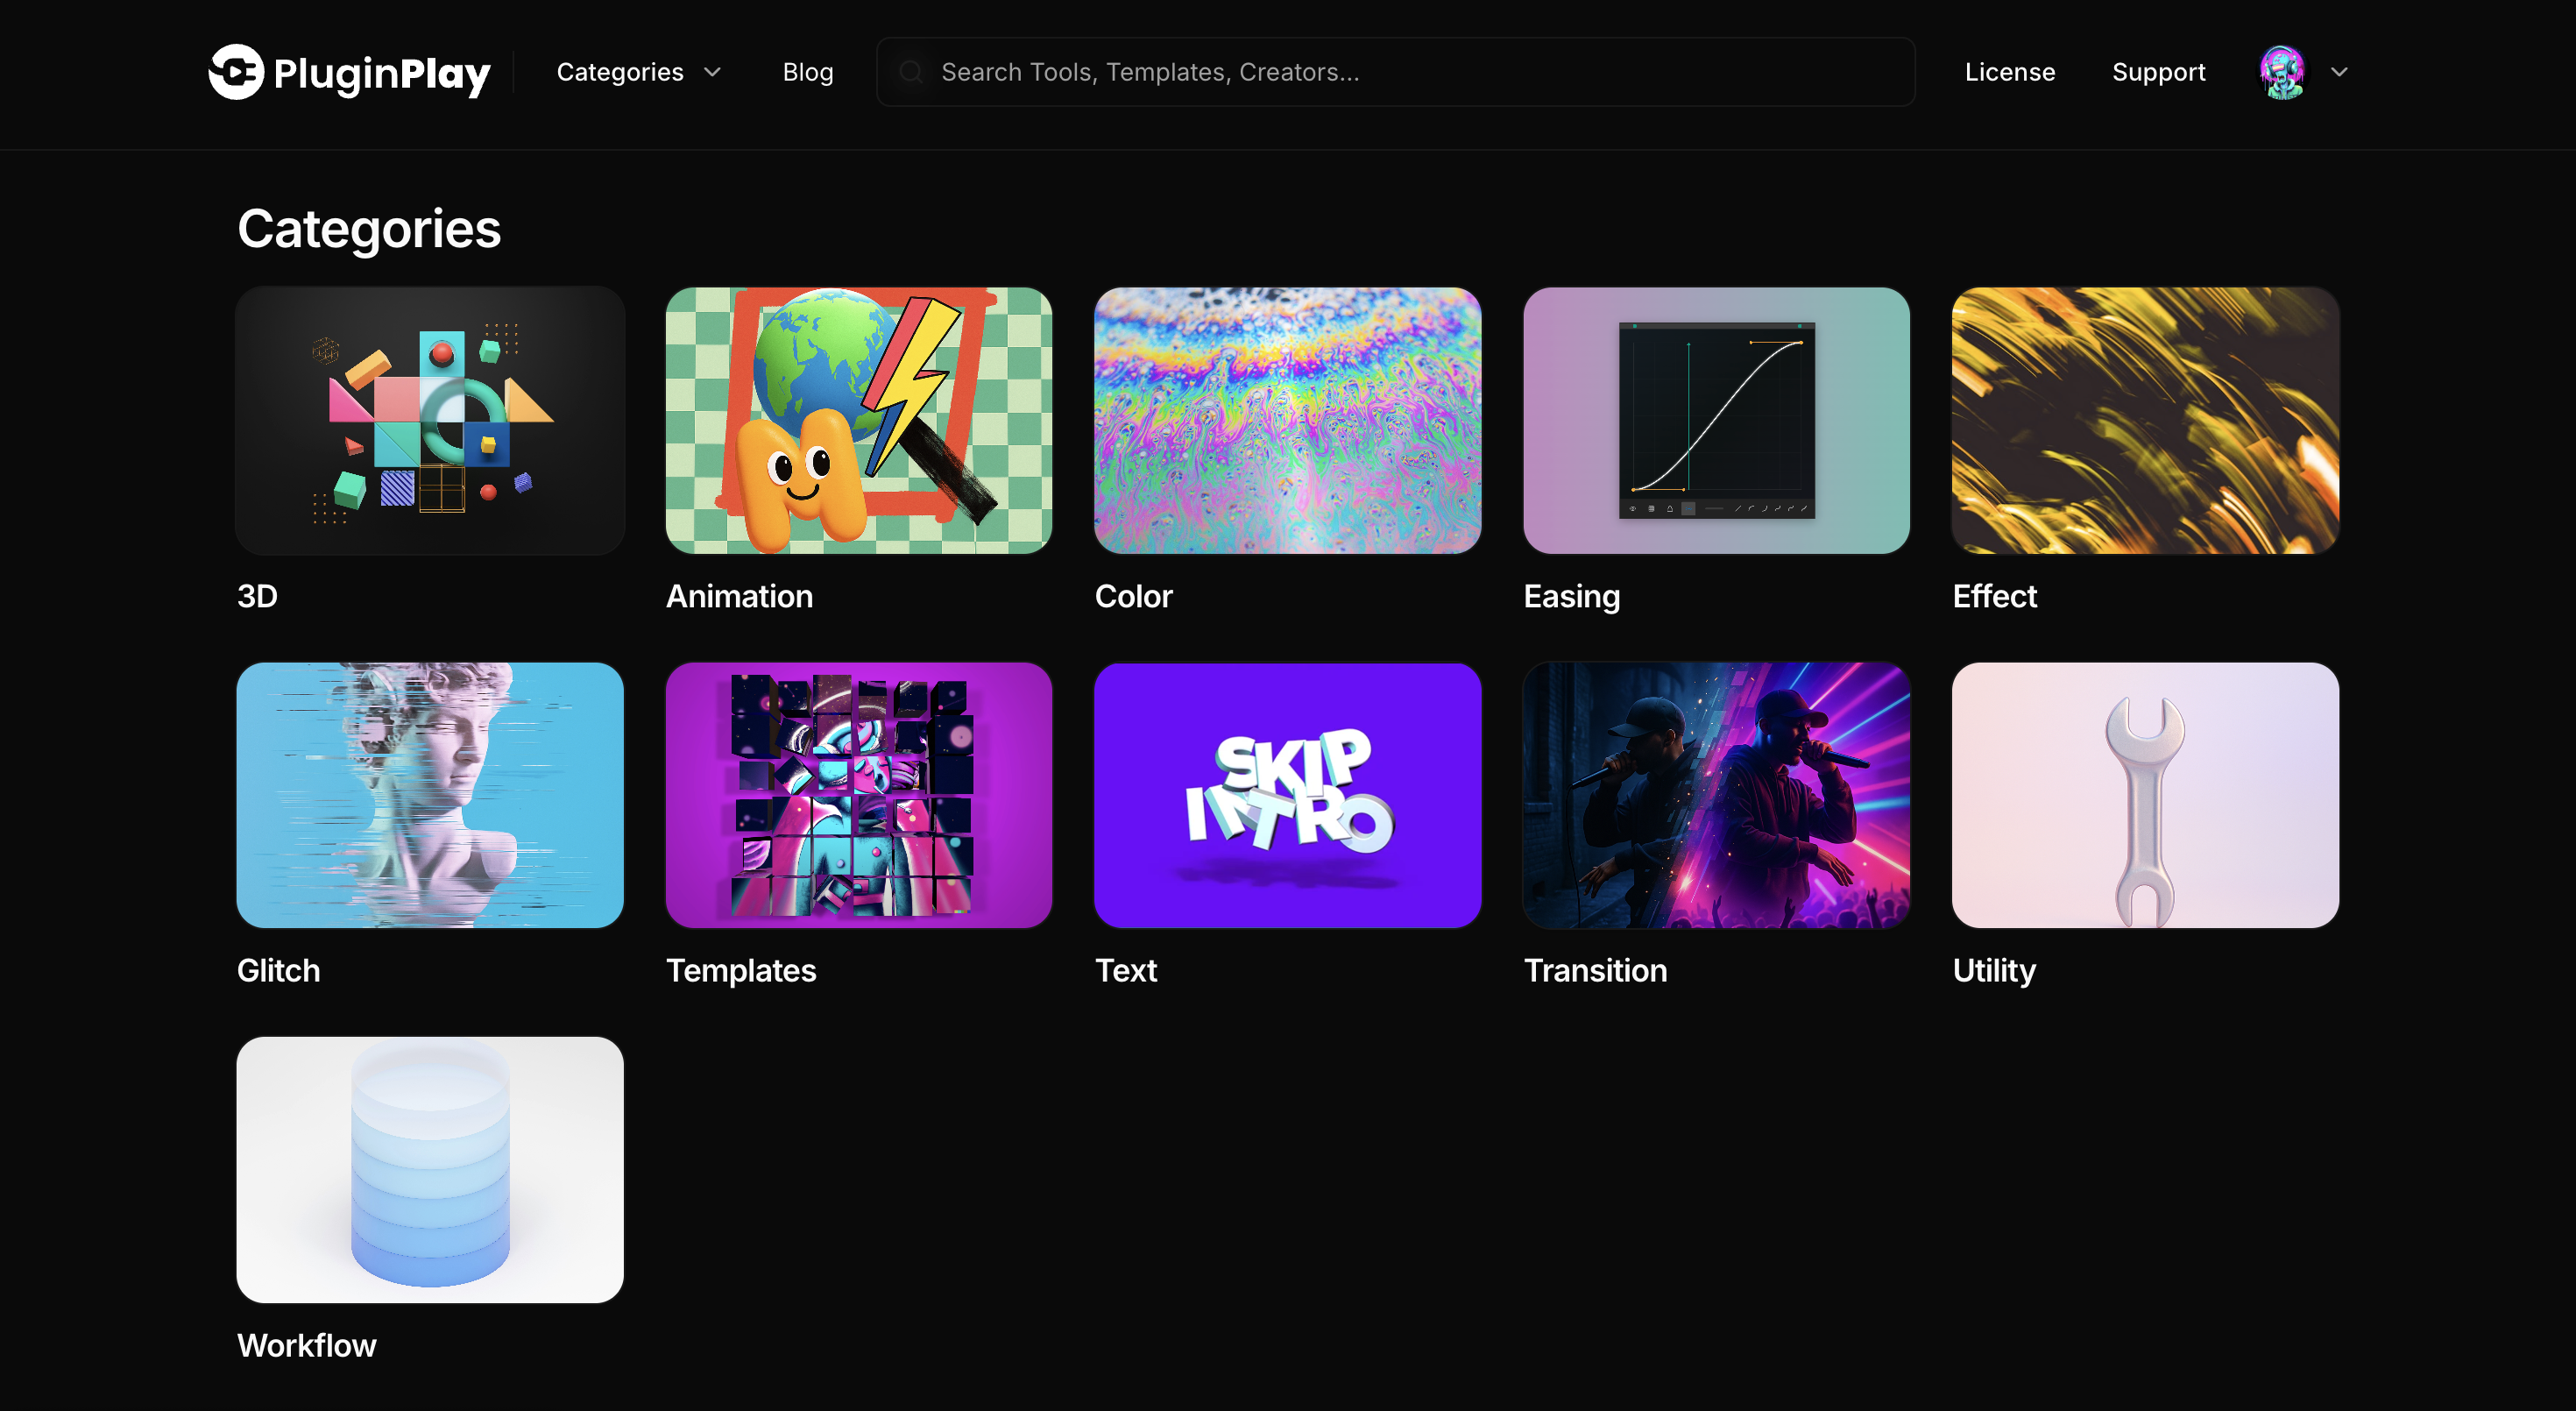Click the search magnifier icon

pyautogui.click(x=910, y=72)
